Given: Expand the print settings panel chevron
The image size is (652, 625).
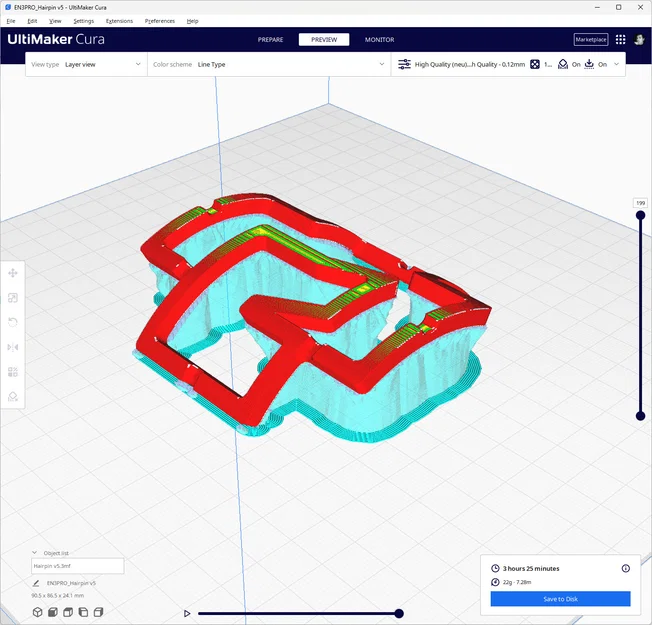Looking at the screenshot, I should pyautogui.click(x=617, y=64).
